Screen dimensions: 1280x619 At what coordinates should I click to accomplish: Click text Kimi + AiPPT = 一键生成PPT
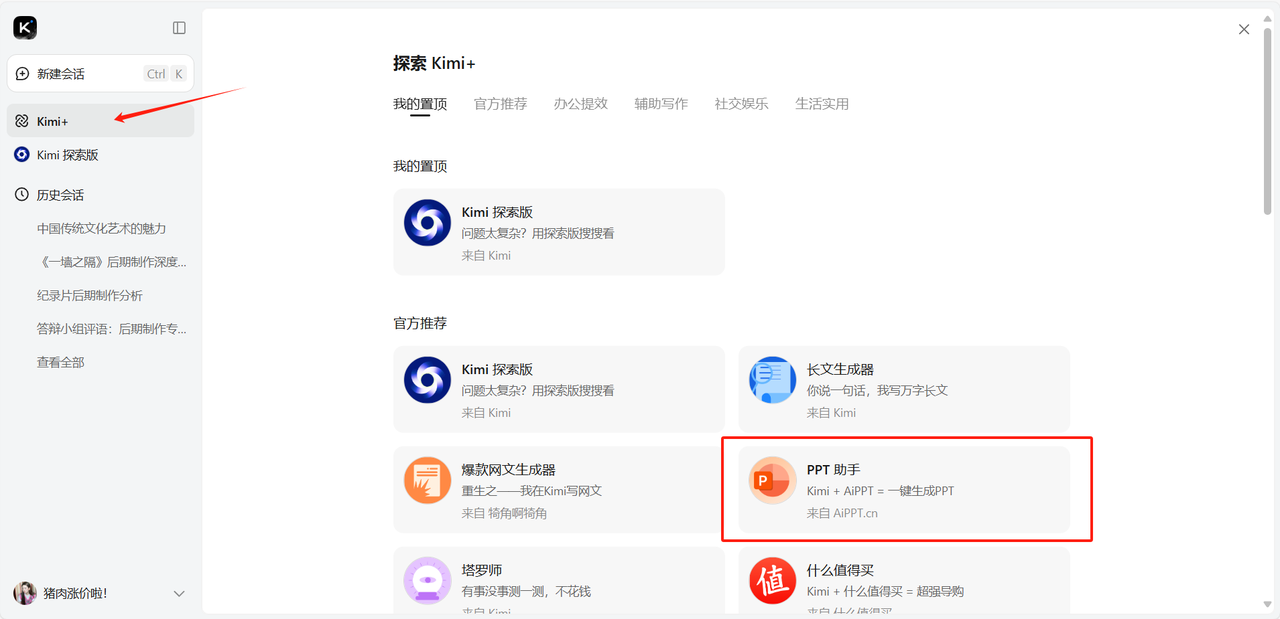[880, 491]
